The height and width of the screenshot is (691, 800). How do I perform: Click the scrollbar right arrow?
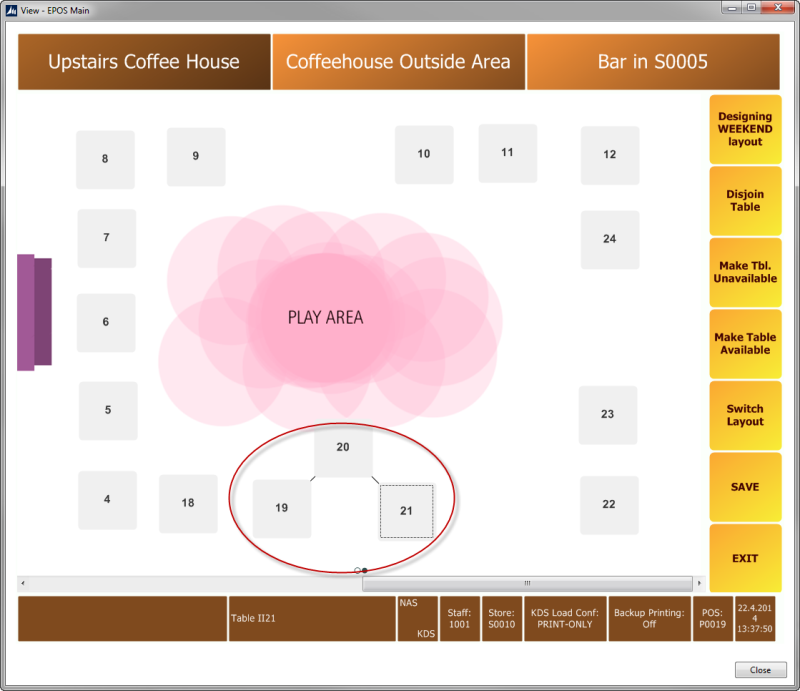tap(699, 583)
